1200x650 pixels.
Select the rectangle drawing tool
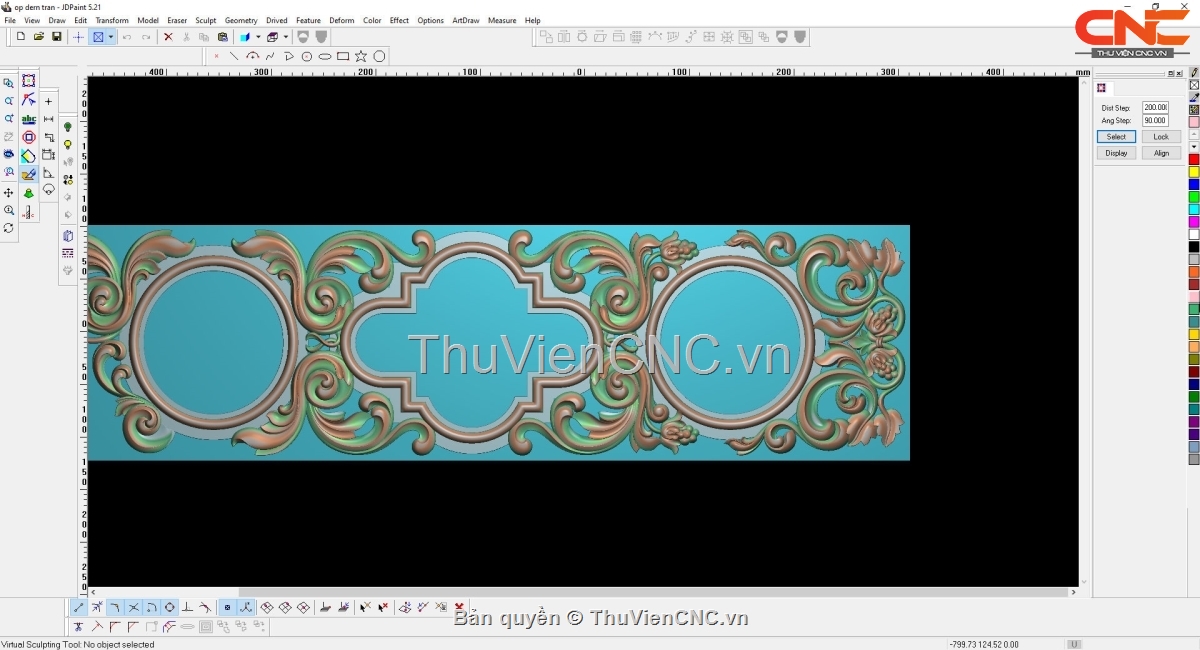click(343, 57)
